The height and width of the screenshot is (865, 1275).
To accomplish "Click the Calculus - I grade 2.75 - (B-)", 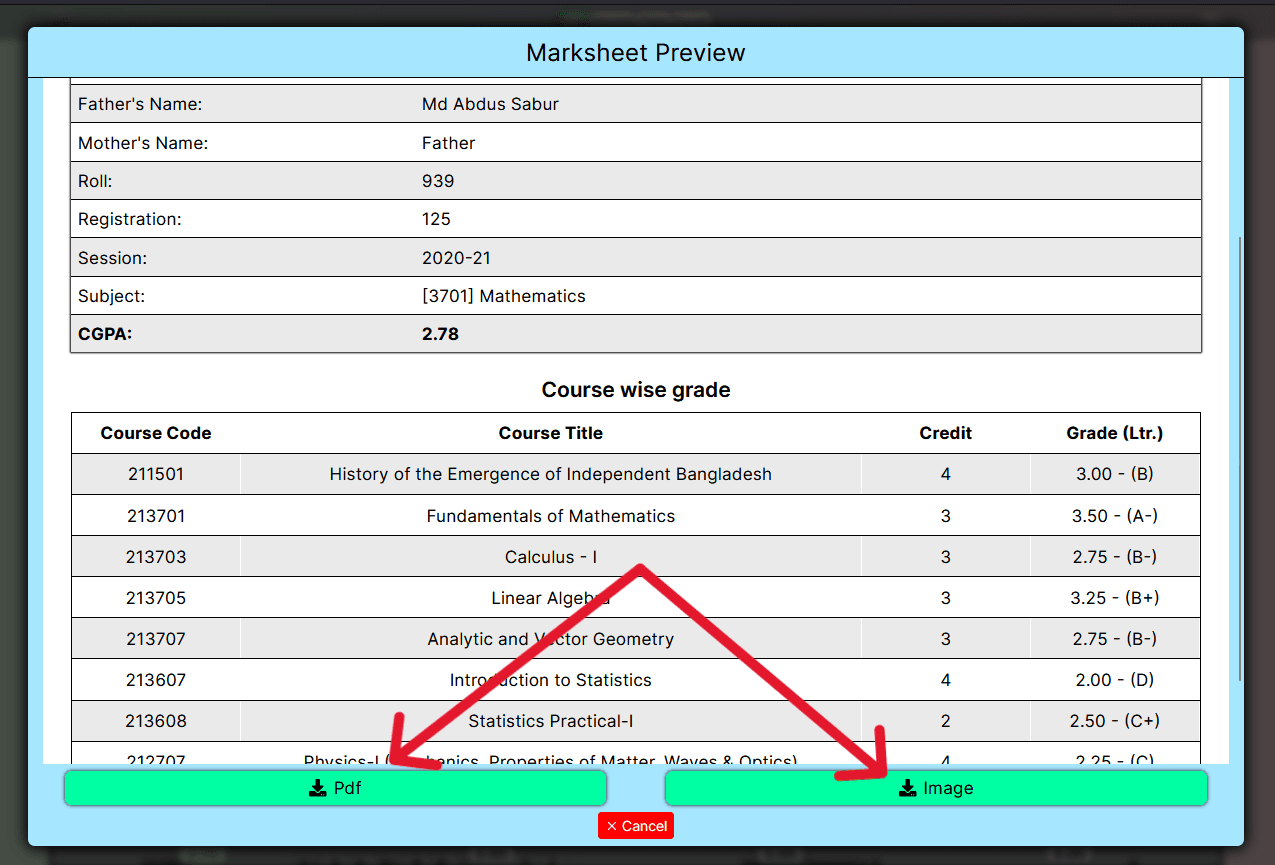I will click(x=1114, y=557).
